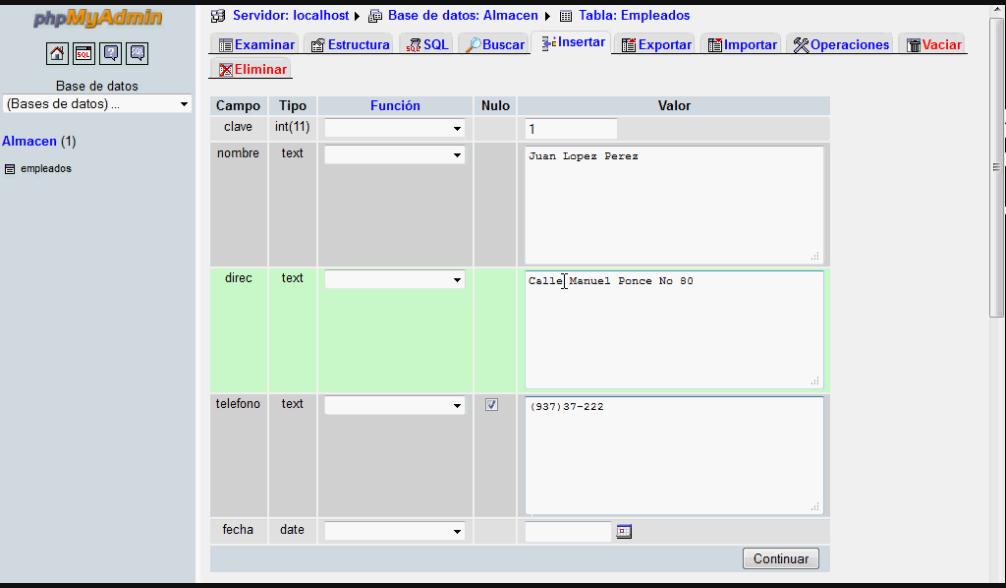Open the Función dropdown for fecha
This screenshot has height=588, width=1006.
tap(396, 531)
